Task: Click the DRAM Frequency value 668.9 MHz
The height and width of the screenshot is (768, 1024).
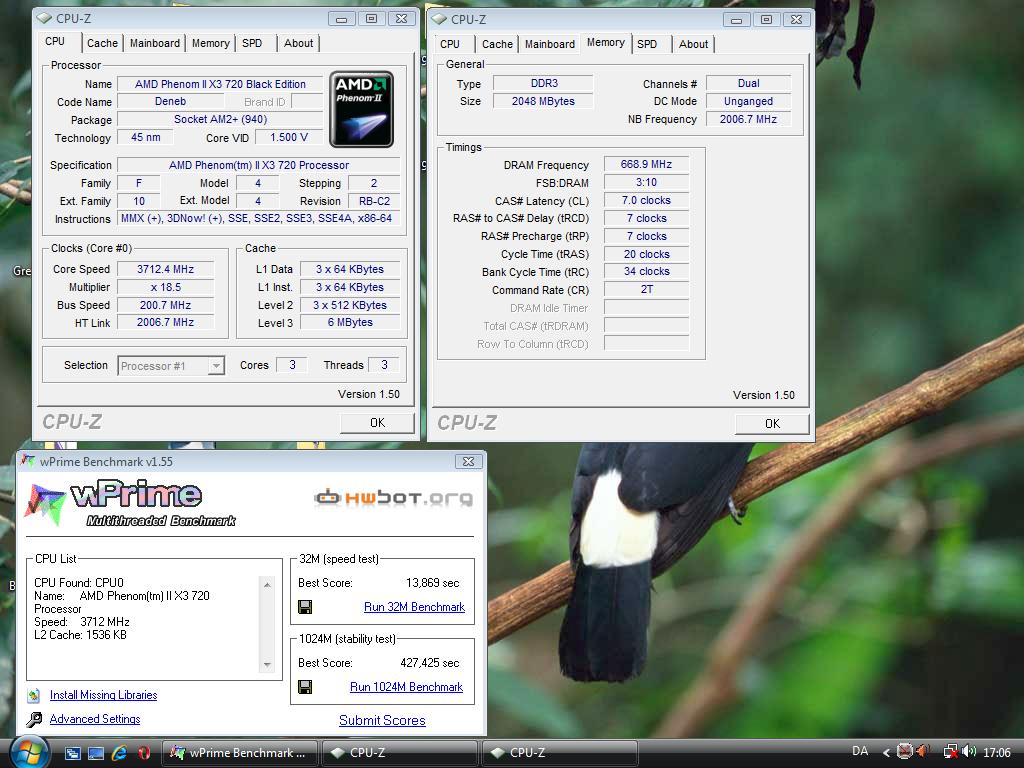Action: (x=646, y=164)
